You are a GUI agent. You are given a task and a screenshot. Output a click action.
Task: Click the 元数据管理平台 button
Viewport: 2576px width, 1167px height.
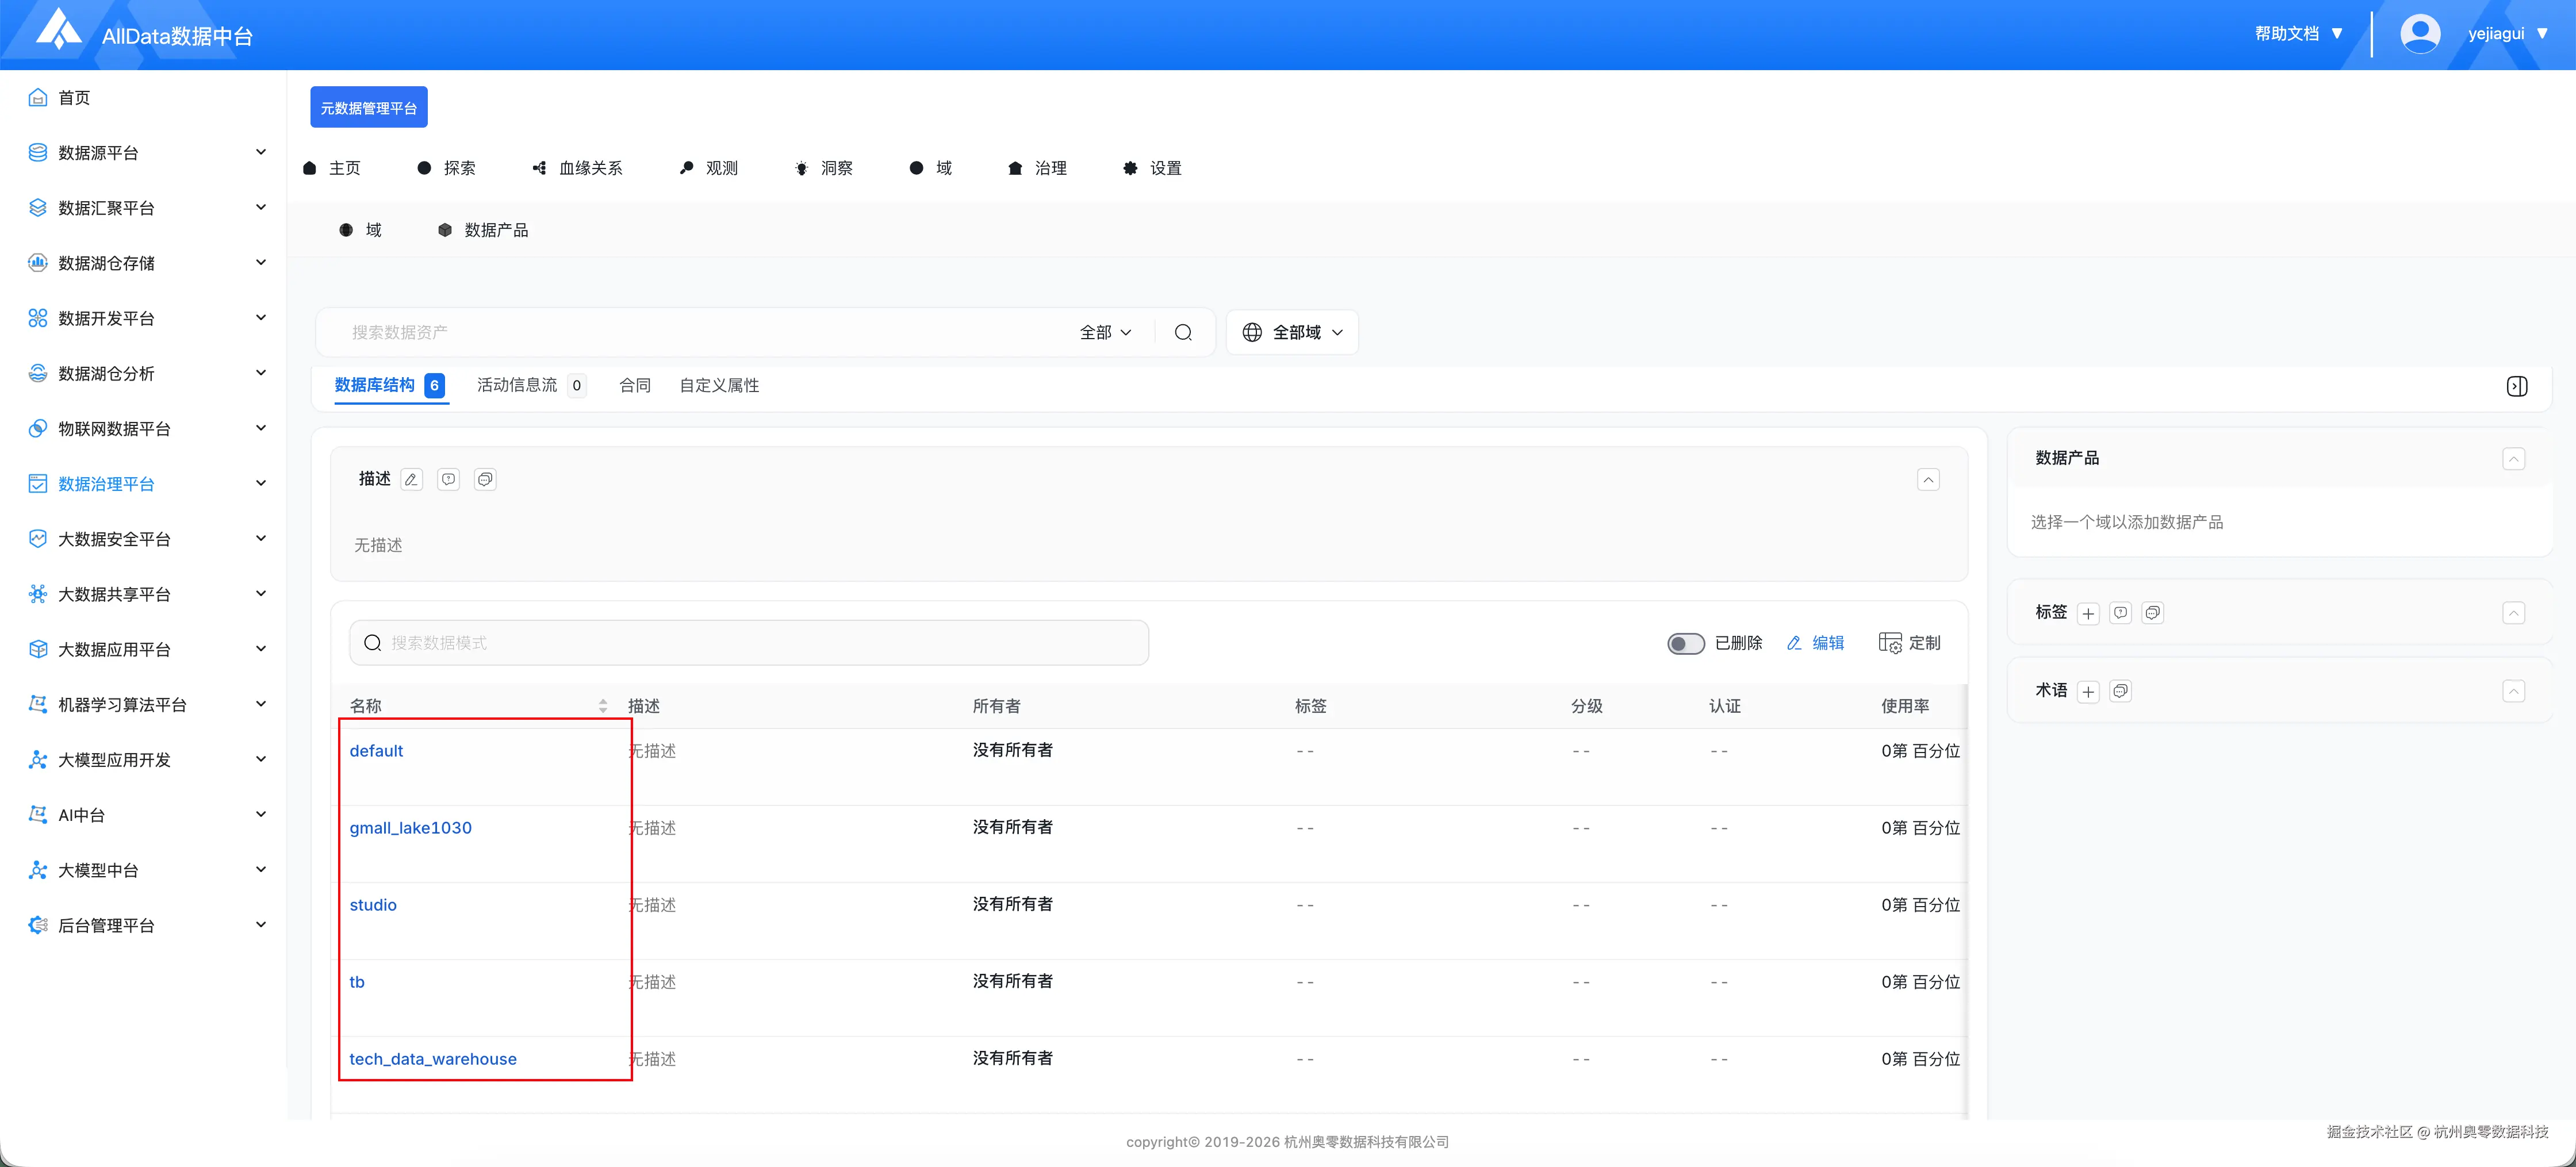369,107
